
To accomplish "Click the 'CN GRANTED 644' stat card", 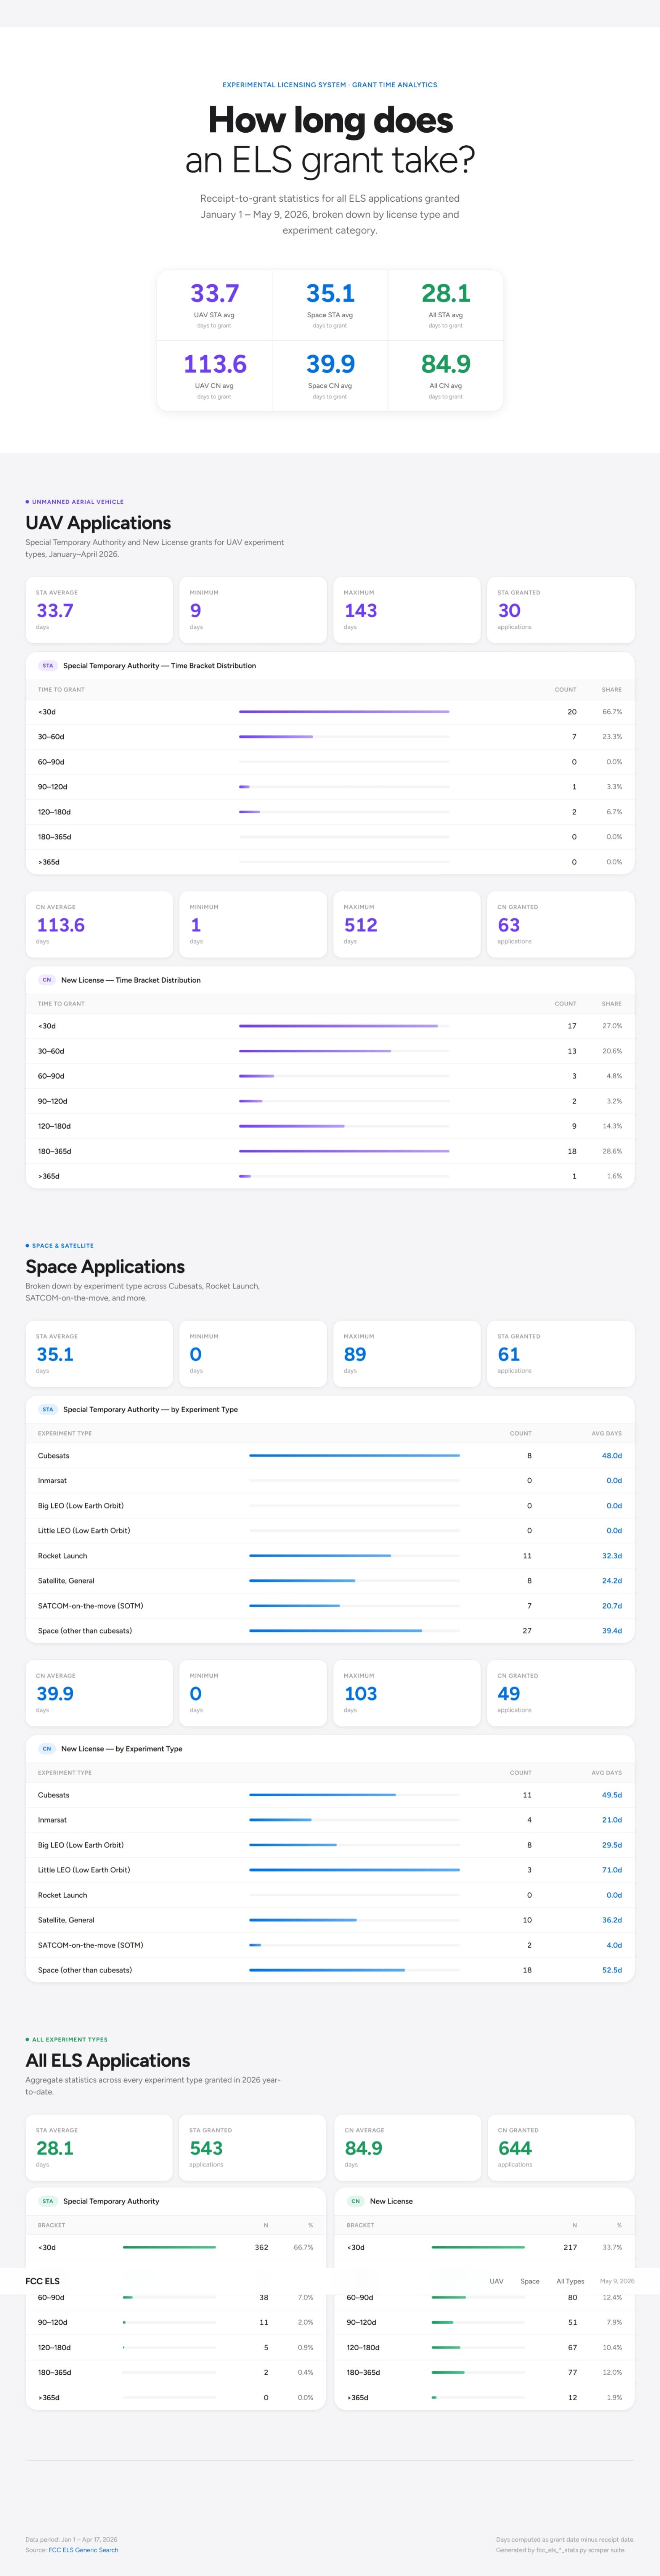I will tap(561, 2147).
